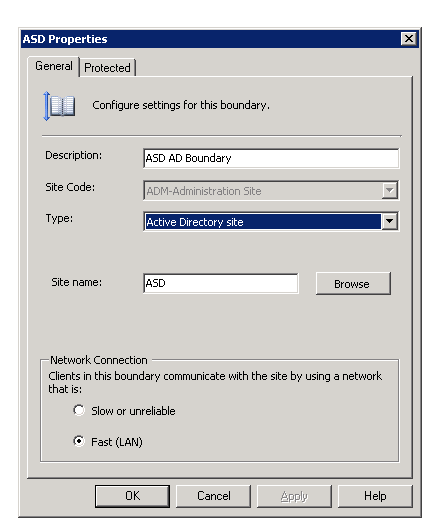Screen dimensions: 428x528
Task: Click the Fast (LAN) label text
Action: [117, 442]
